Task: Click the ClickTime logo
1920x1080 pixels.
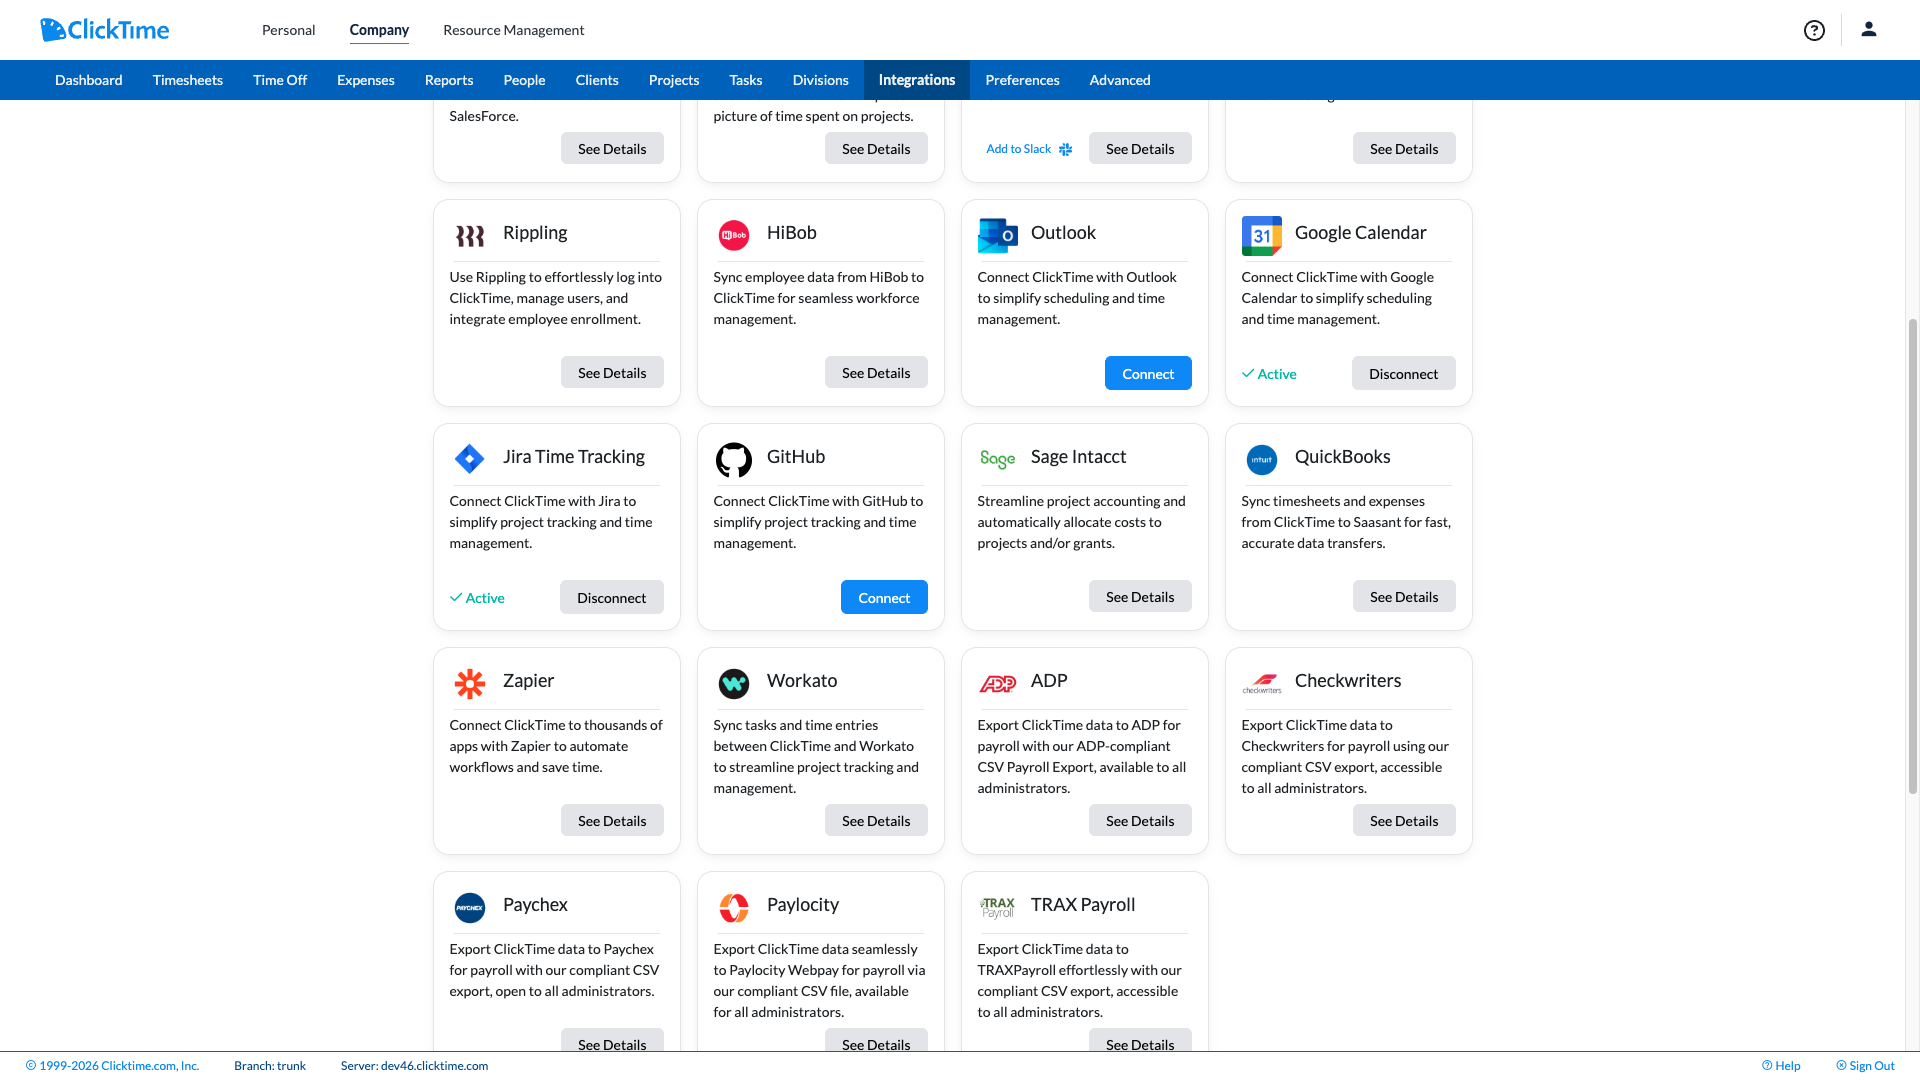Action: tap(105, 30)
